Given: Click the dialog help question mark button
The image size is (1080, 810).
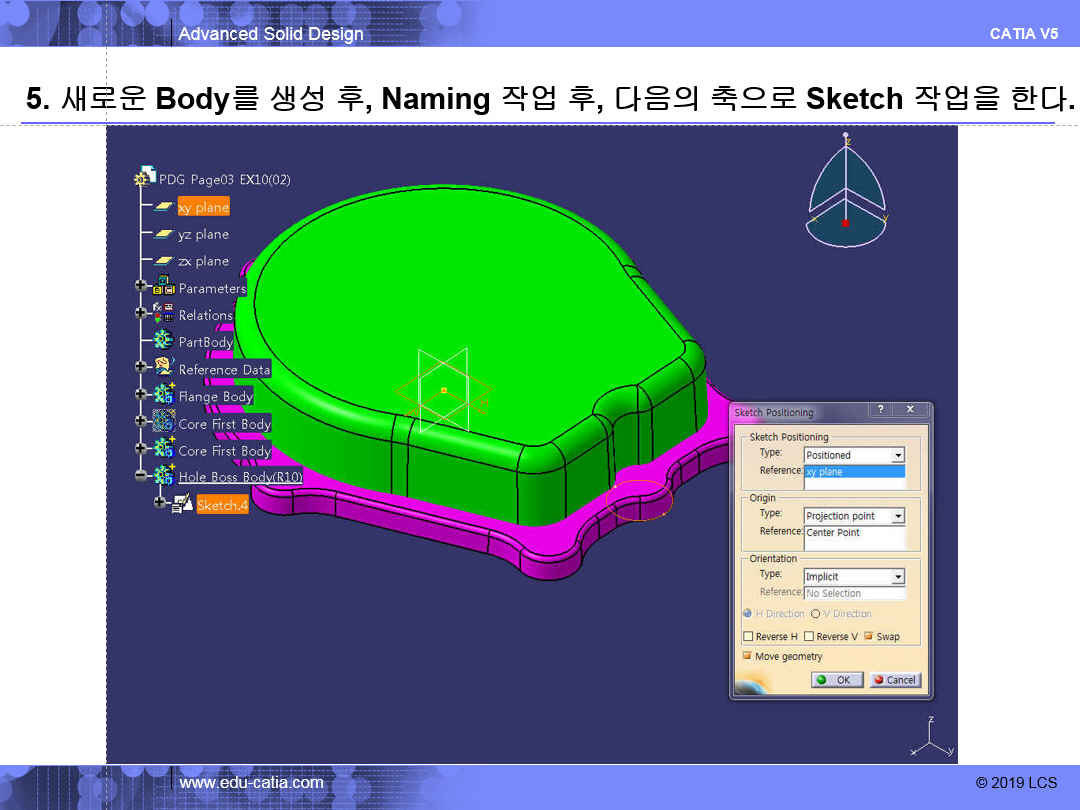Looking at the screenshot, I should pyautogui.click(x=880, y=410).
